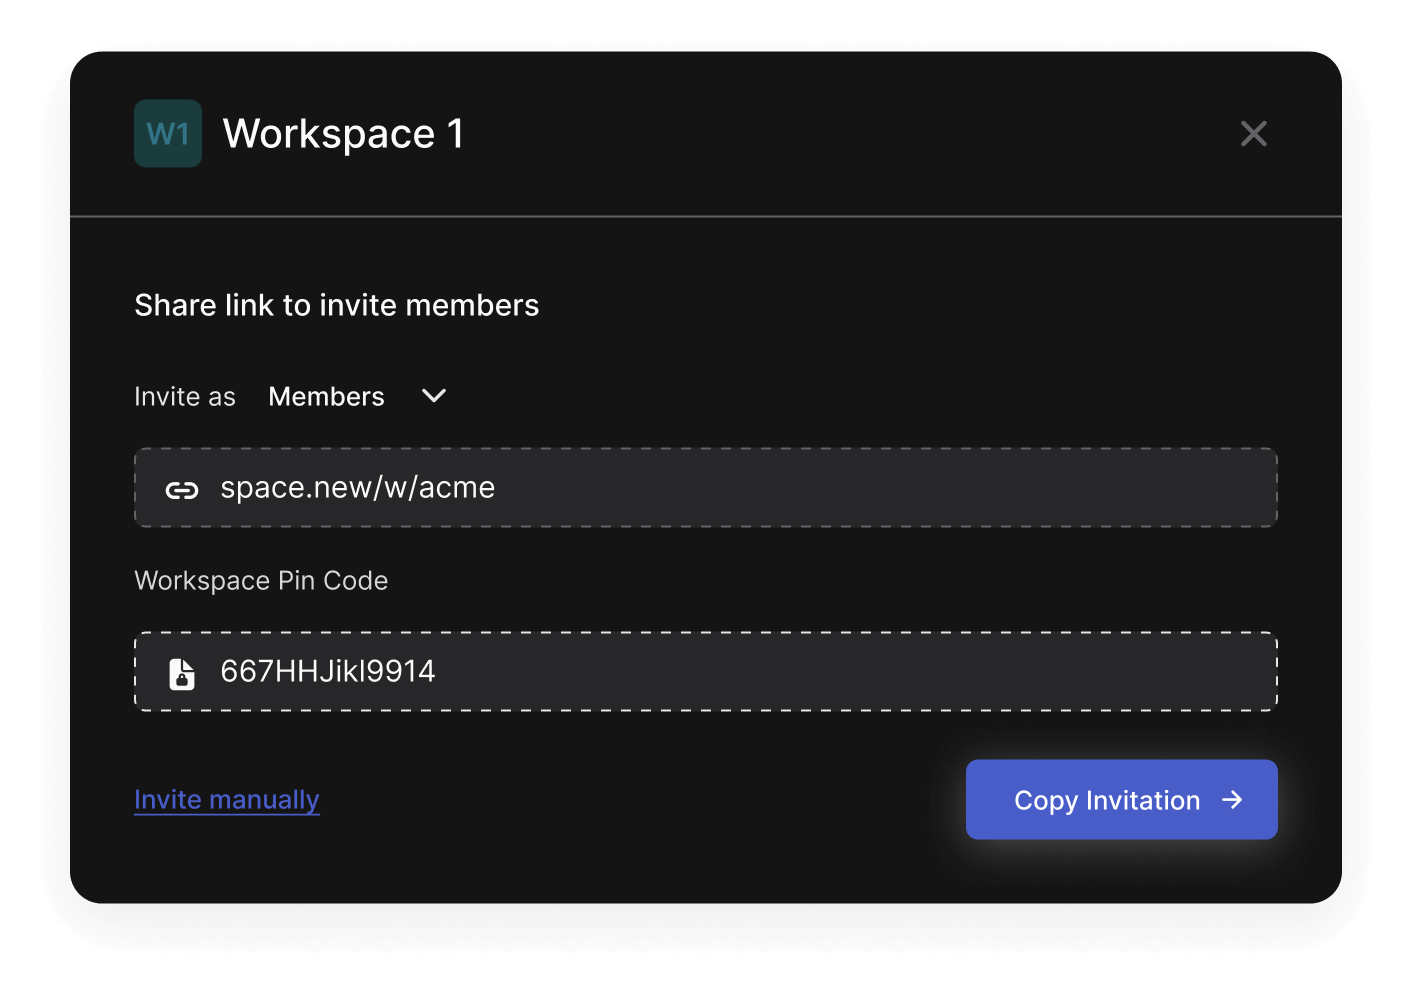Open the Invite manually link
Image resolution: width=1412 pixels, height=993 pixels.
pos(227,800)
